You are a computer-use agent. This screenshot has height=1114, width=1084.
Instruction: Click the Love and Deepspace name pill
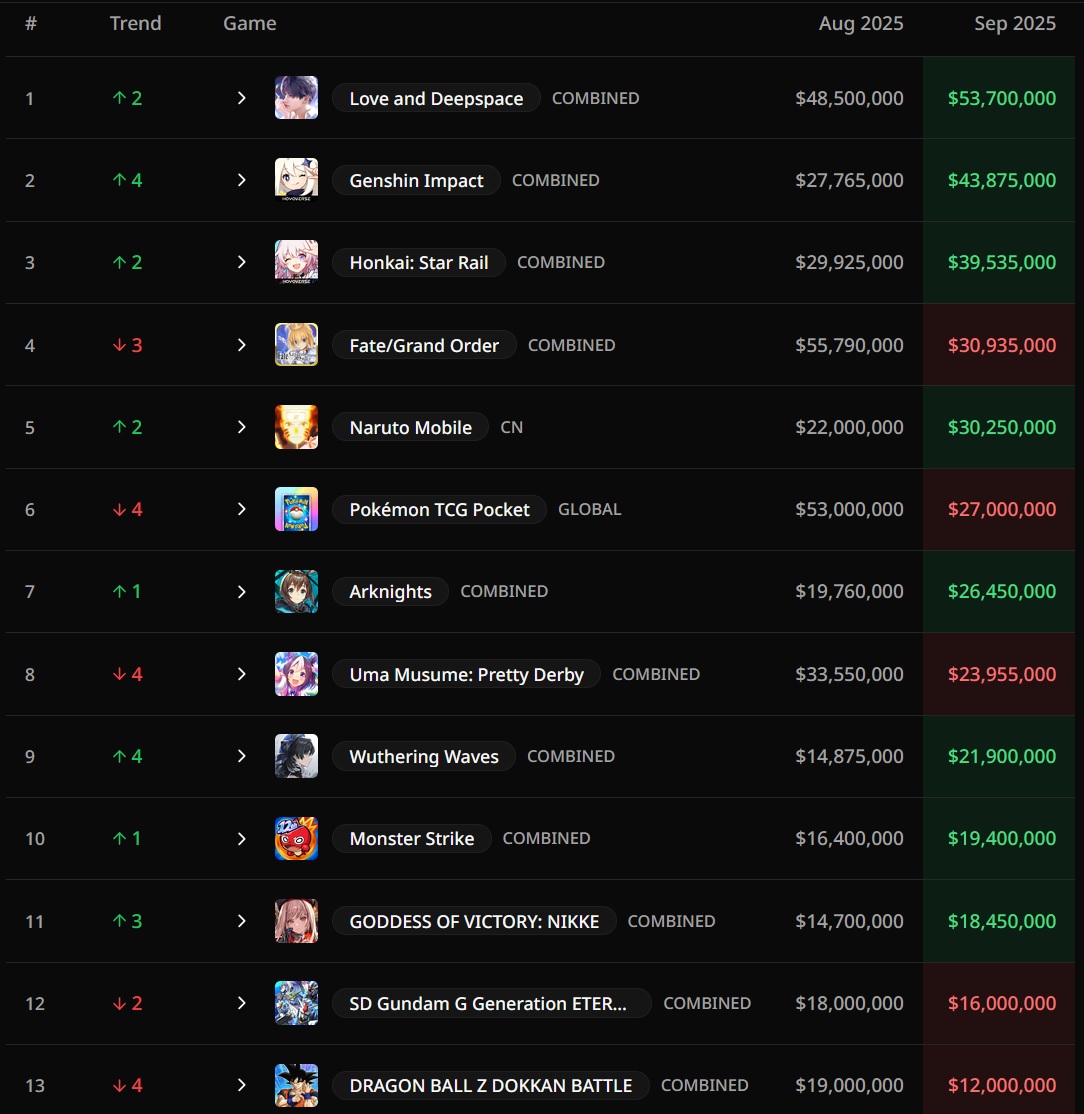[436, 98]
